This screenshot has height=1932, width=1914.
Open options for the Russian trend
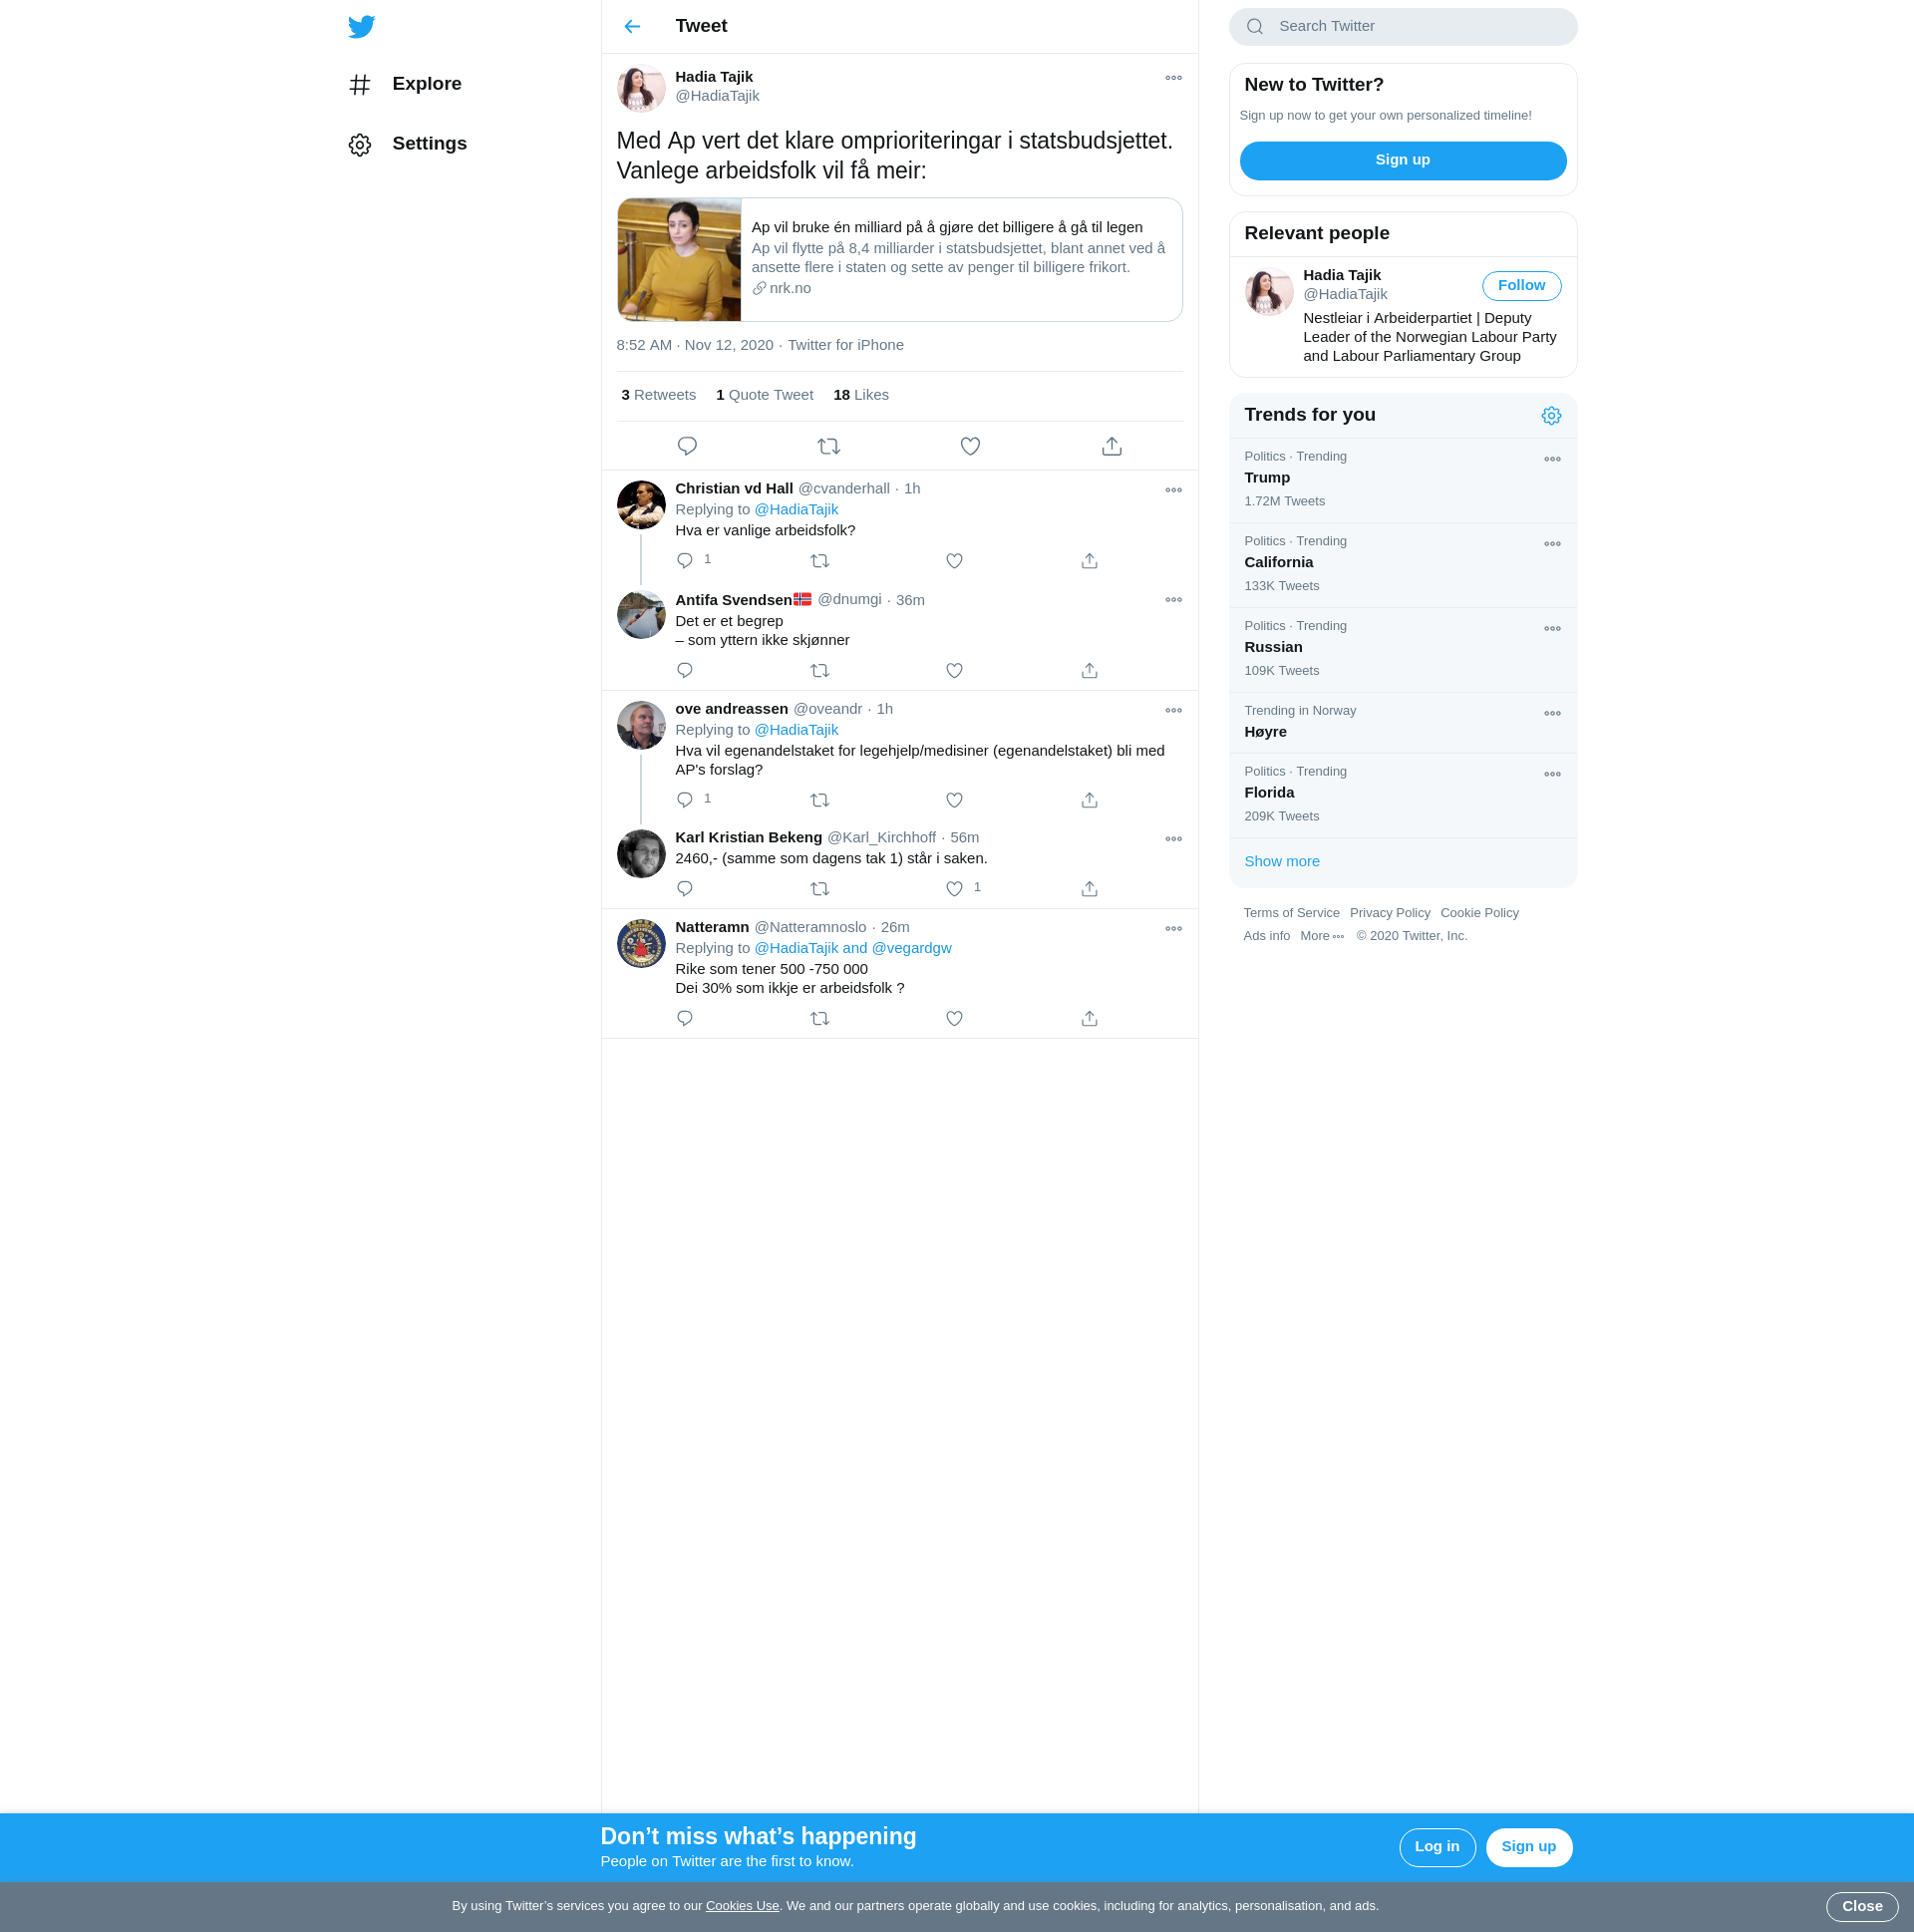point(1551,630)
